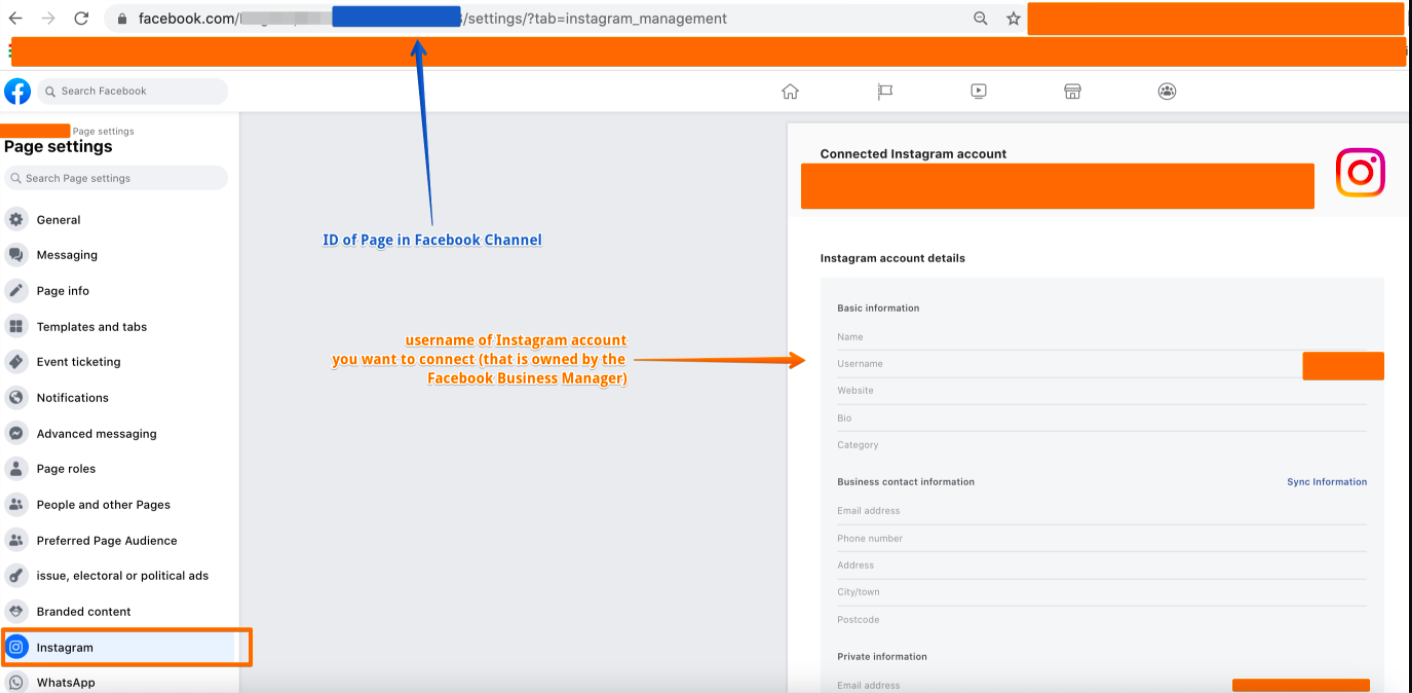This screenshot has height=693, width=1412.
Task: Open the Groups icon
Action: [x=1167, y=91]
